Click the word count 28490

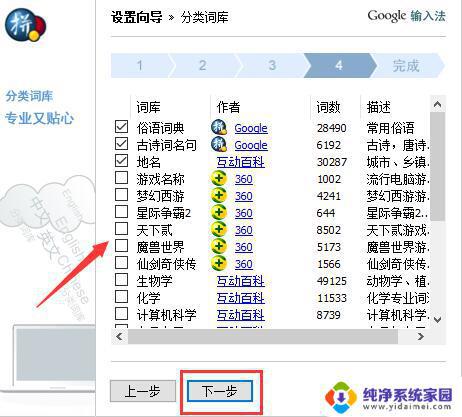pyautogui.click(x=332, y=128)
